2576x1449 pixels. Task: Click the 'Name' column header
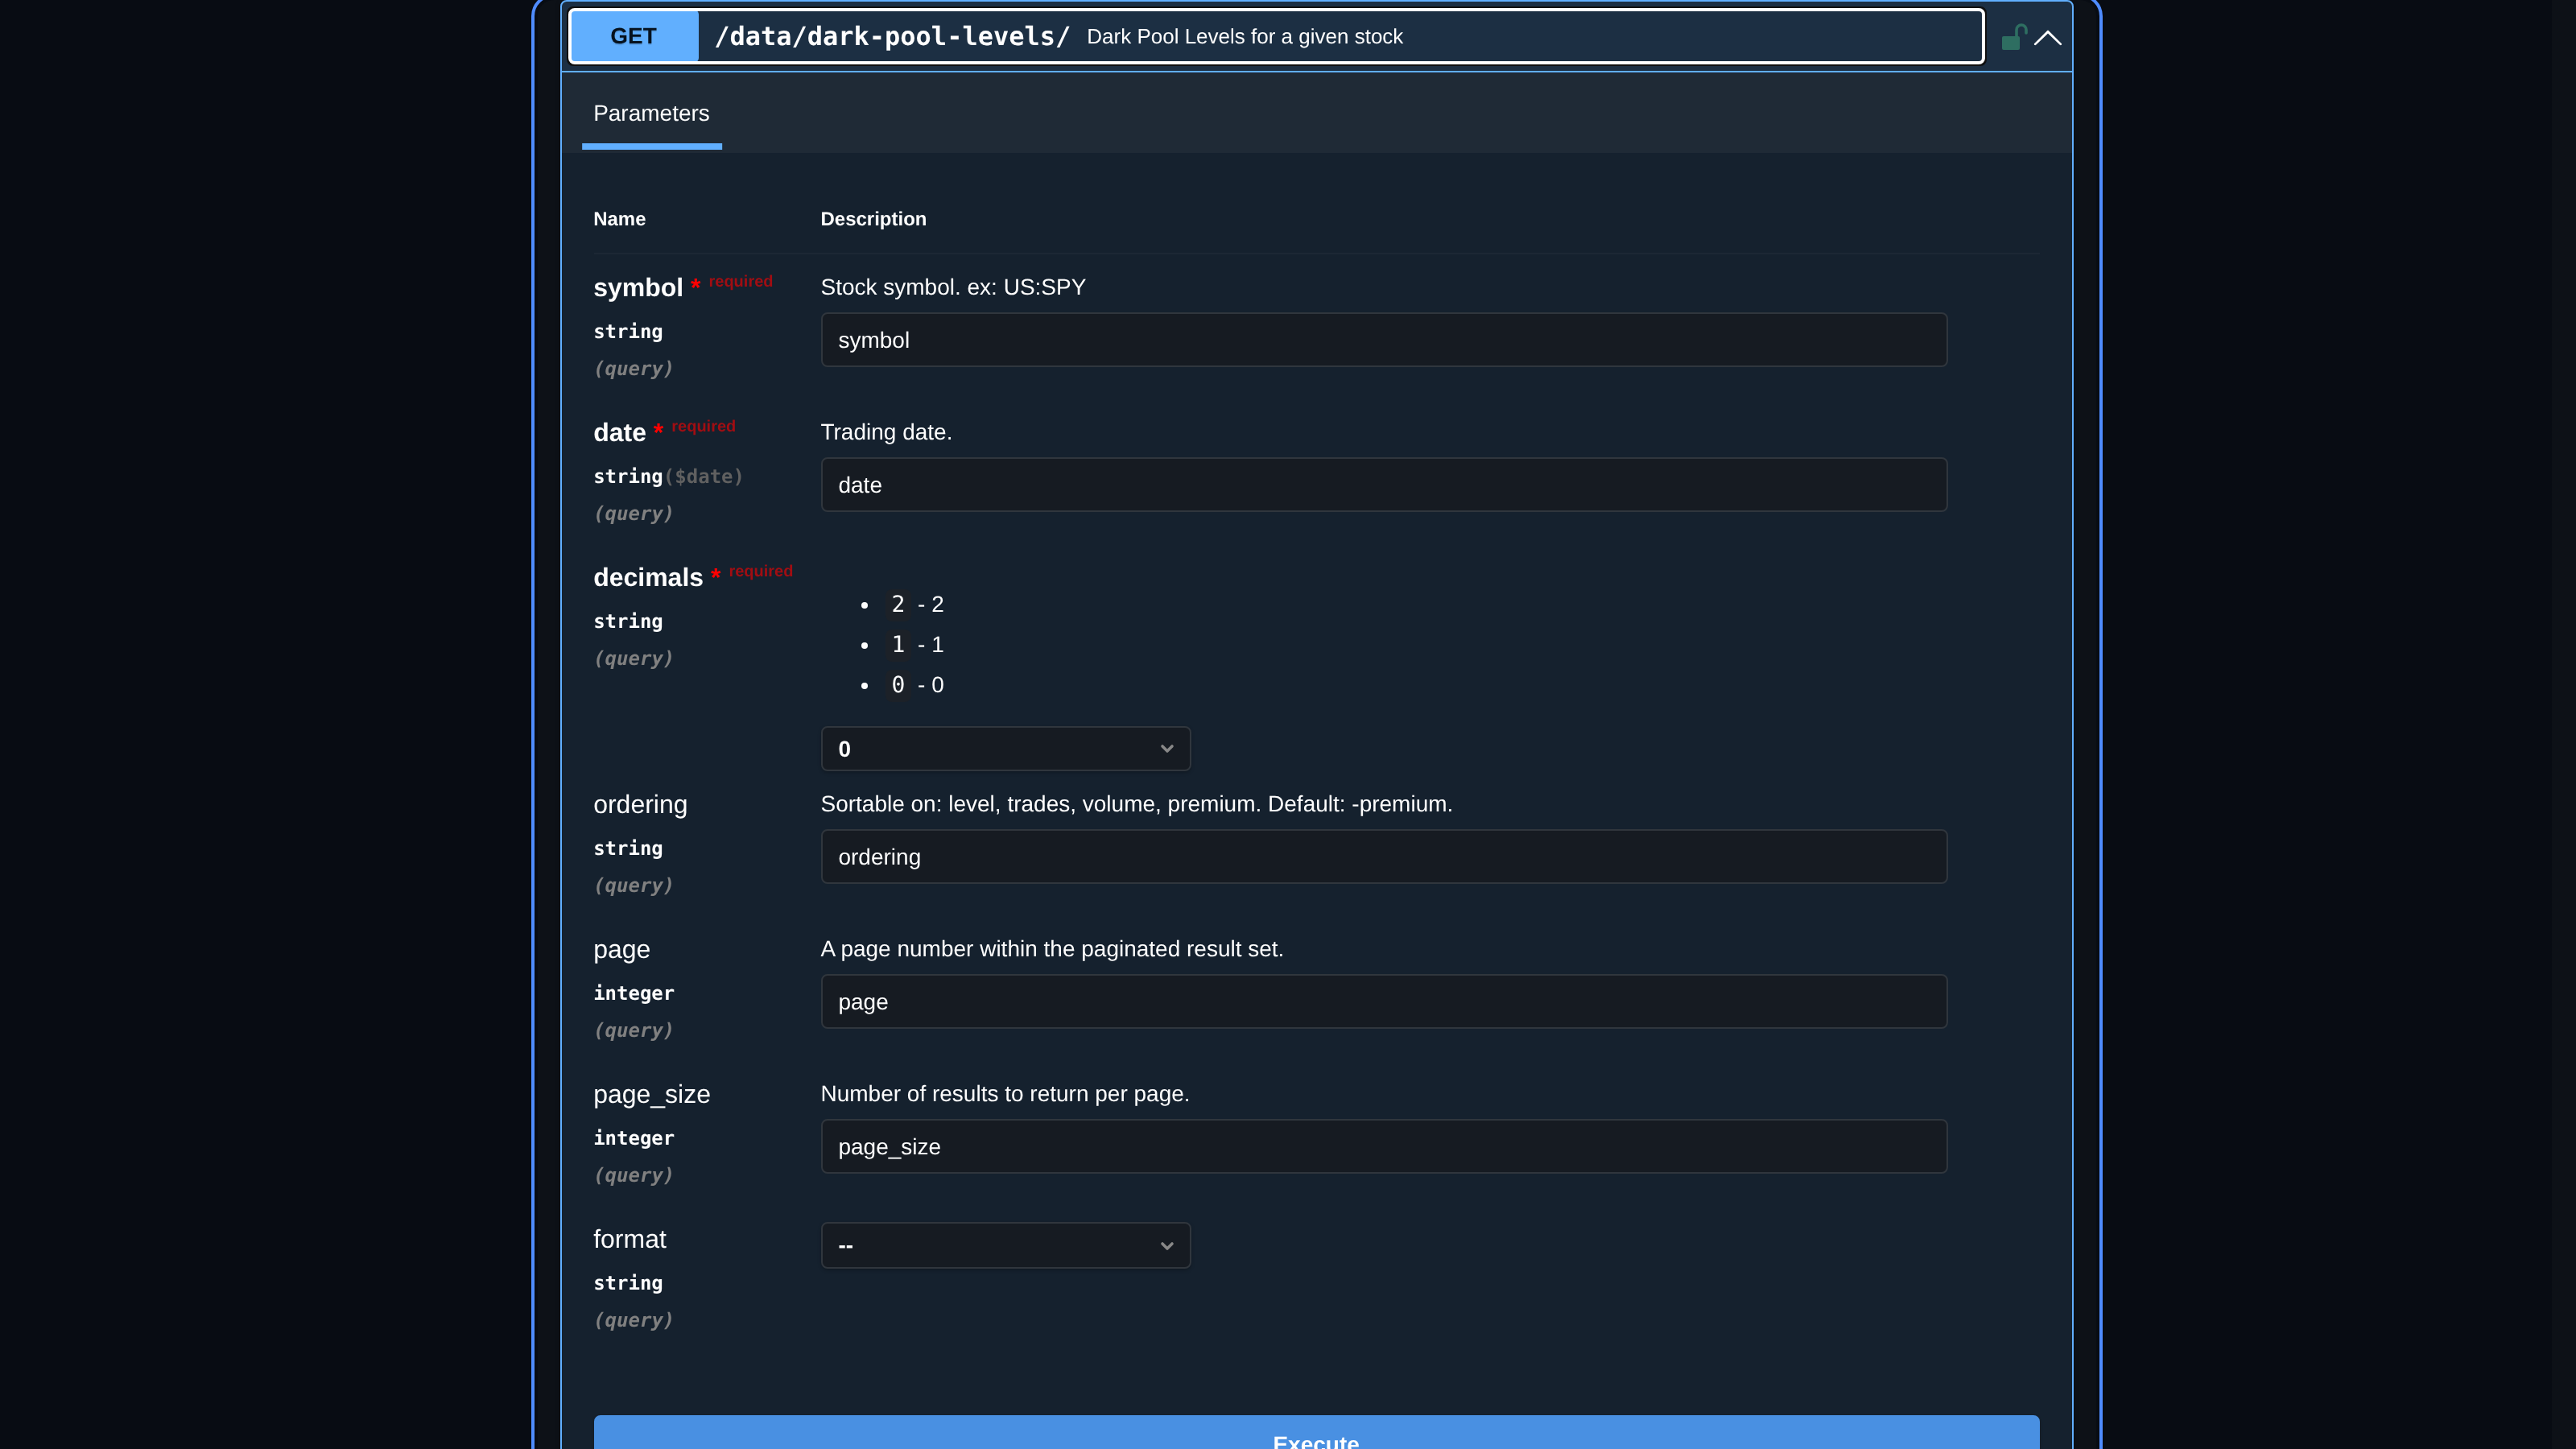(619, 219)
